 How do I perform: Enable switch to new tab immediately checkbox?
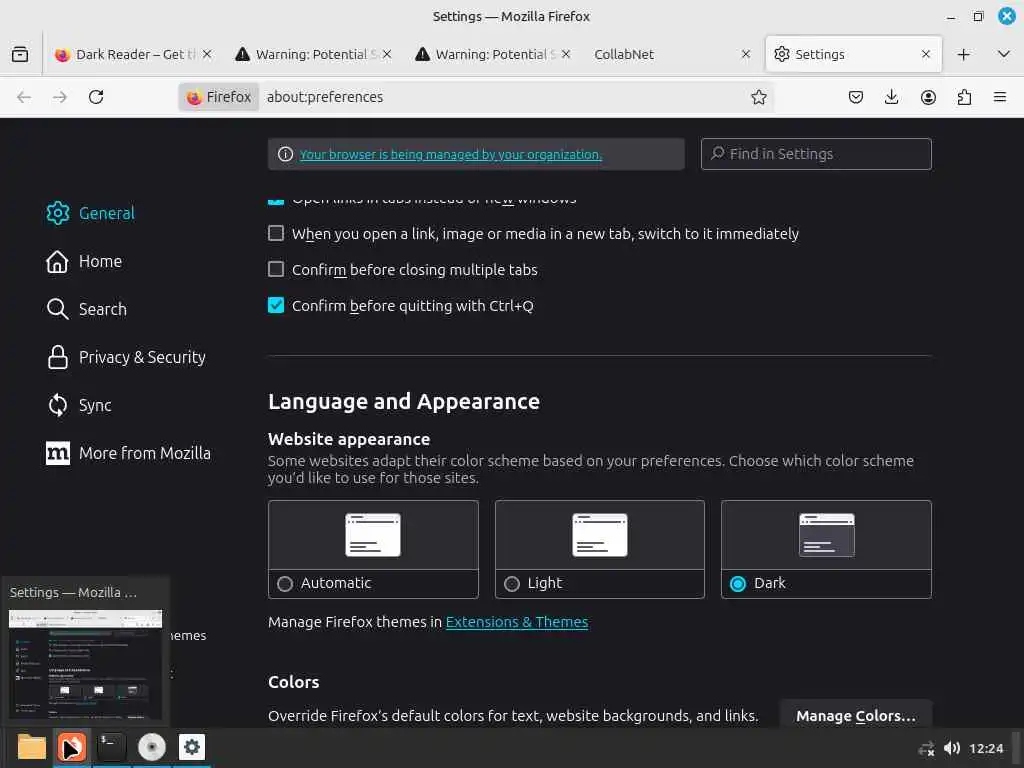click(x=276, y=233)
